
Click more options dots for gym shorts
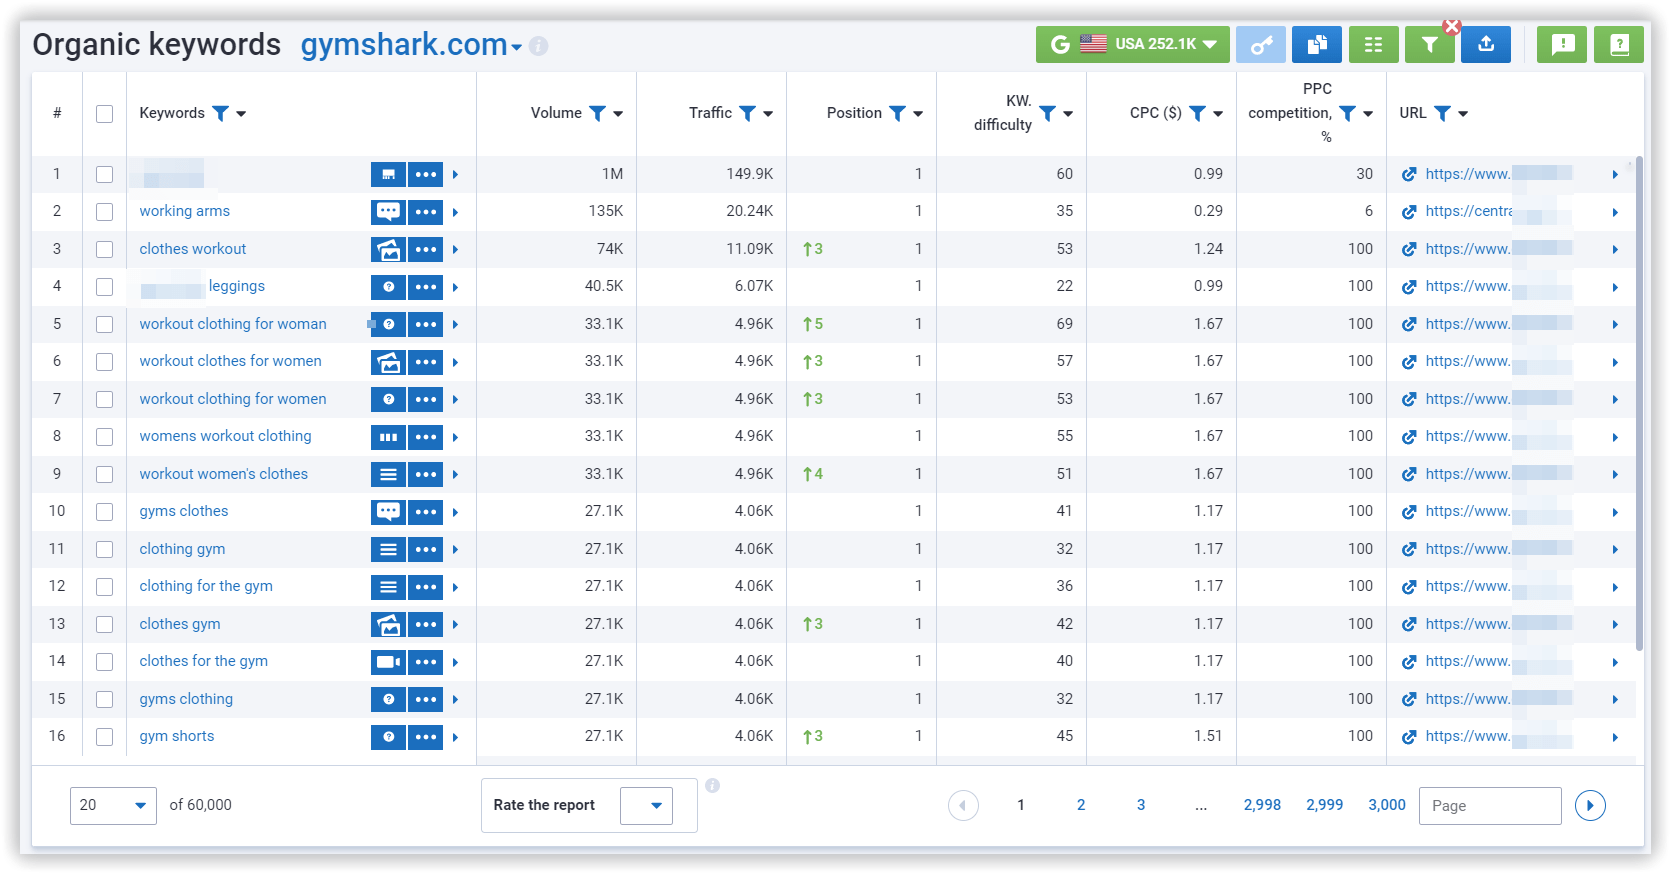point(426,737)
